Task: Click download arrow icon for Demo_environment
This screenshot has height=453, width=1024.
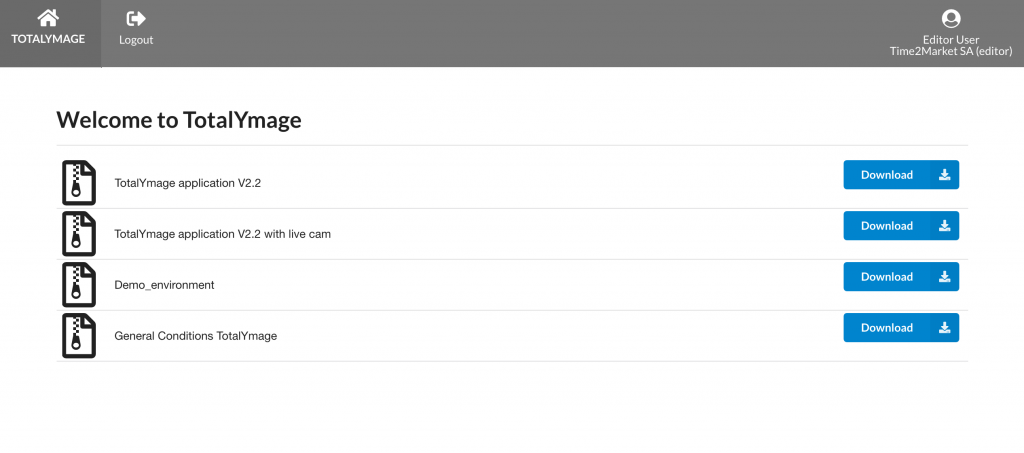Action: (x=944, y=277)
